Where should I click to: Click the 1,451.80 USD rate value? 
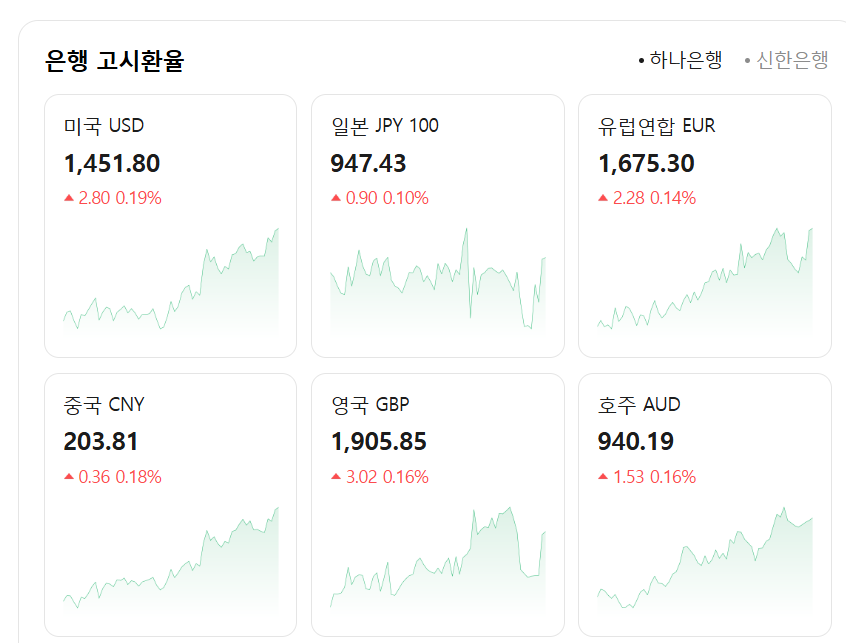pyautogui.click(x=110, y=162)
